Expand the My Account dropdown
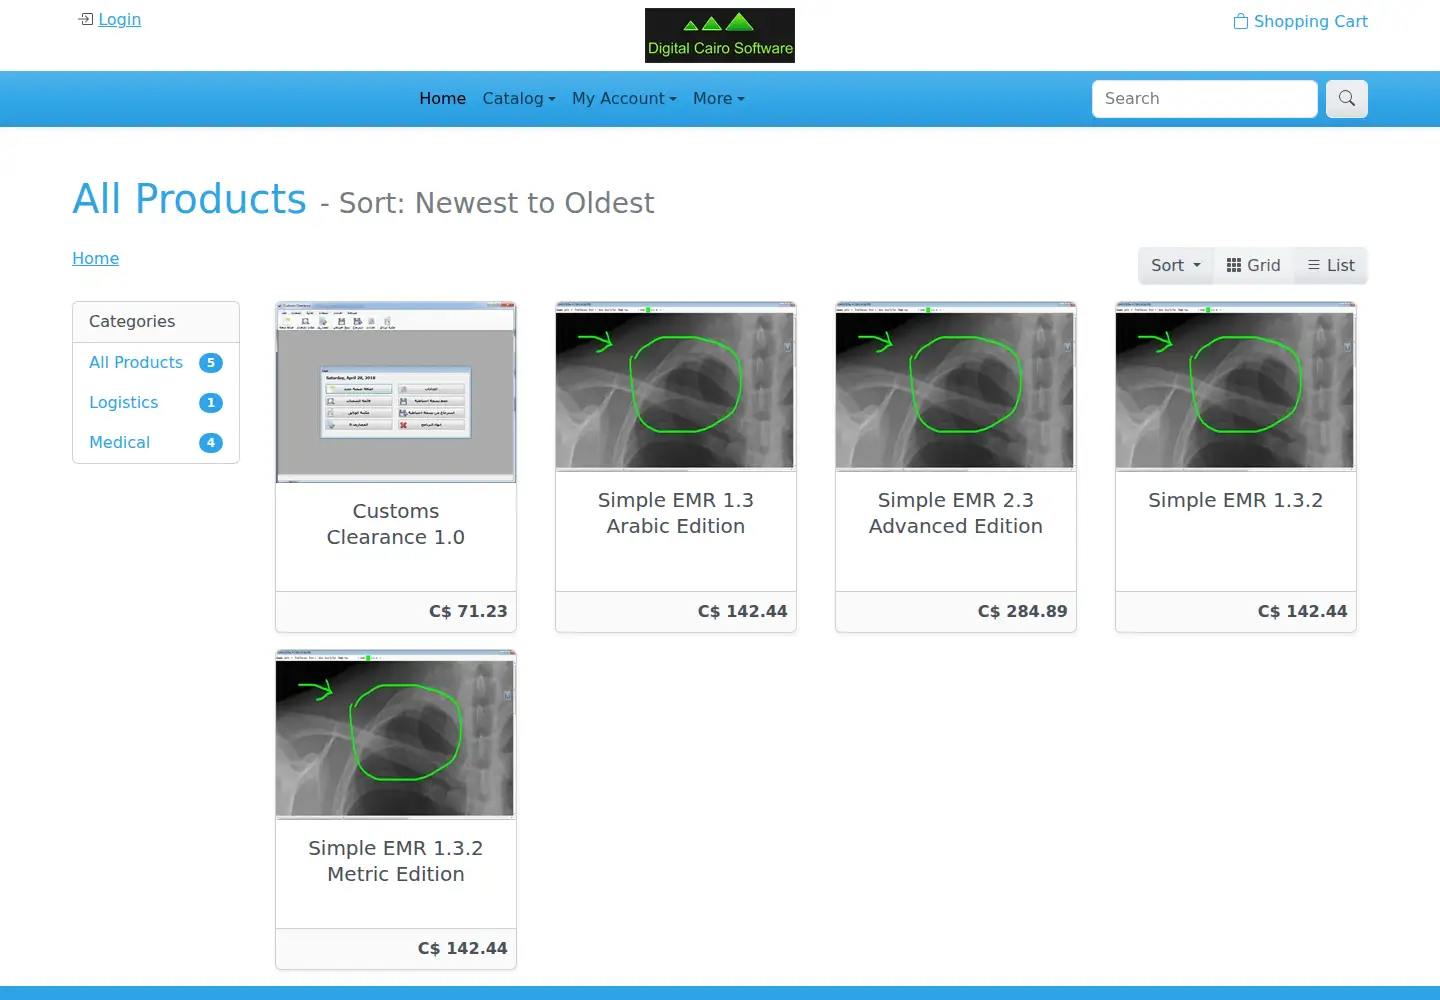Viewport: 1440px width, 1000px height. [x=624, y=98]
